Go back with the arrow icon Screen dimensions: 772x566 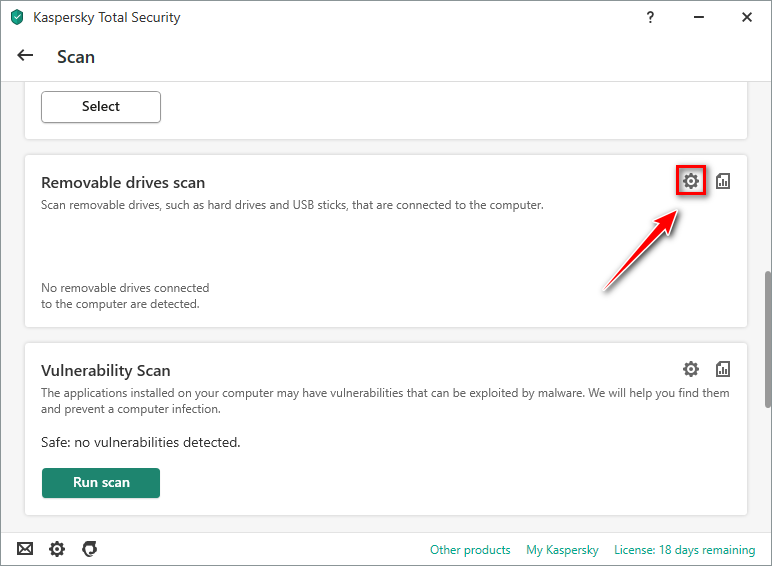tap(25, 56)
